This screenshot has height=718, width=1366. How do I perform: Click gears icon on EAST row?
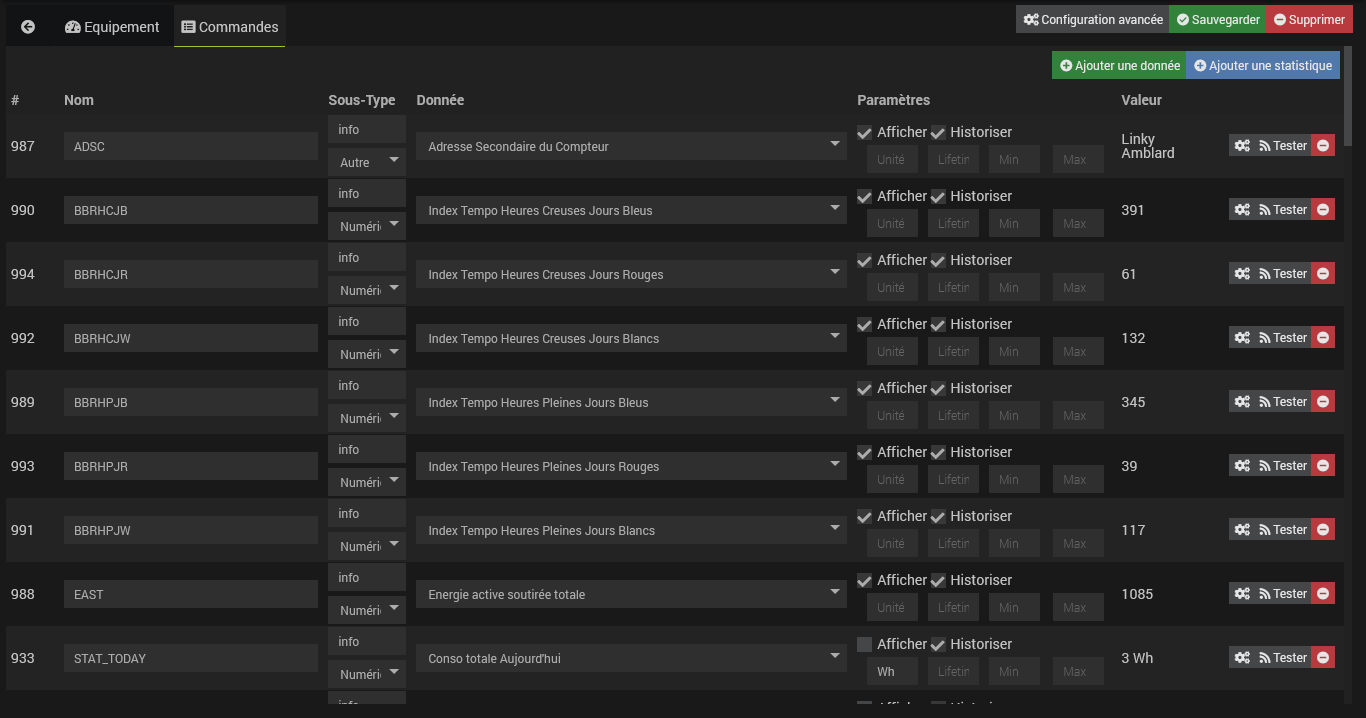pyautogui.click(x=1242, y=594)
